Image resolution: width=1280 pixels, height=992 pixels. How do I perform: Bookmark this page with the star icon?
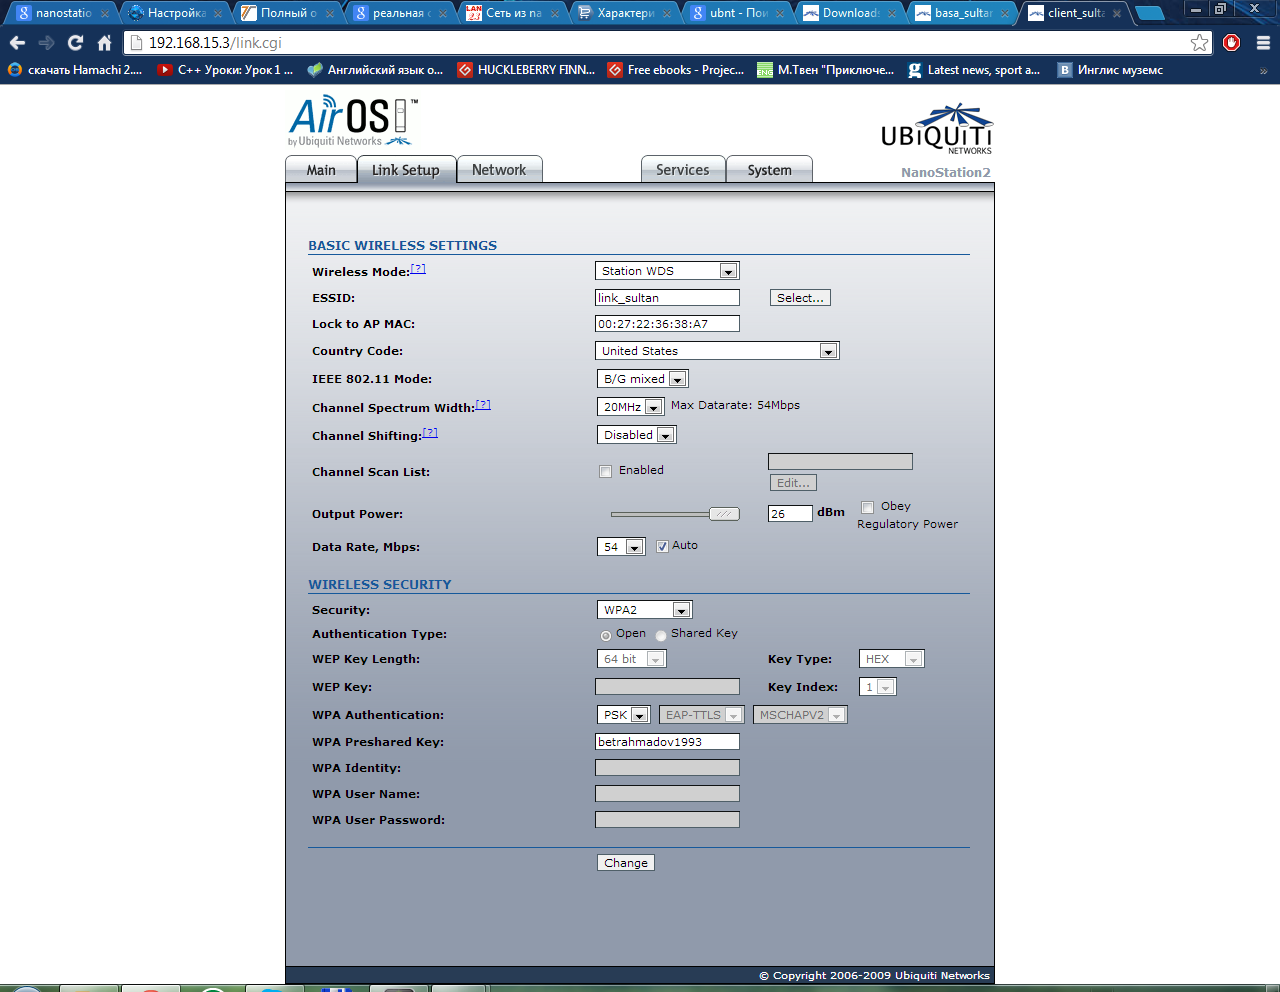(x=1199, y=43)
